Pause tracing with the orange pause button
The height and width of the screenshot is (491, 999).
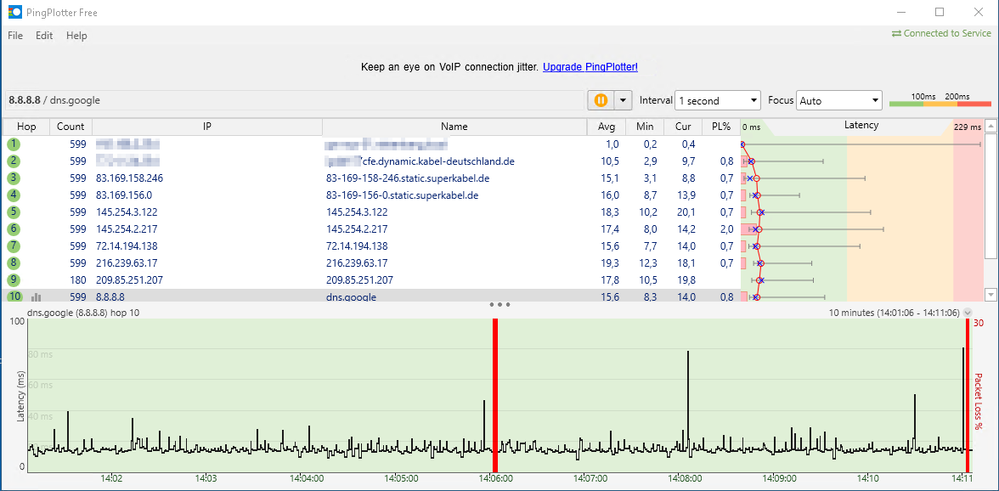(600, 100)
